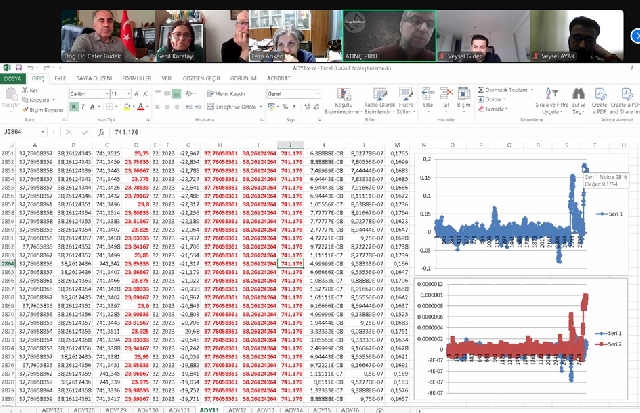Screen dimensions: 640x413
Task: Click the accounting number format icon
Action: (271, 107)
